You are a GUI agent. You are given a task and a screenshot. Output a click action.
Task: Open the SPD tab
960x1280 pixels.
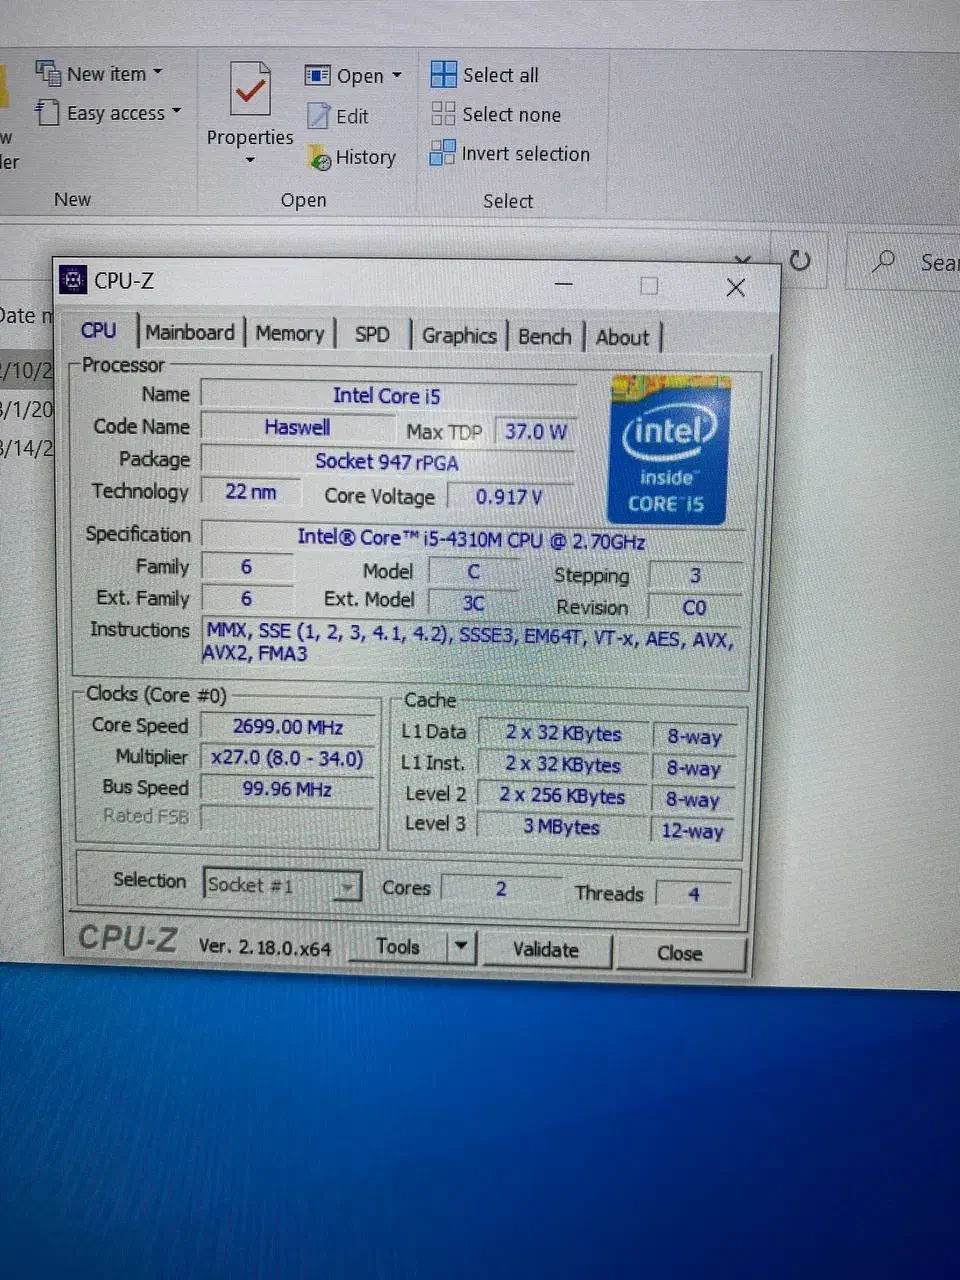(372, 334)
